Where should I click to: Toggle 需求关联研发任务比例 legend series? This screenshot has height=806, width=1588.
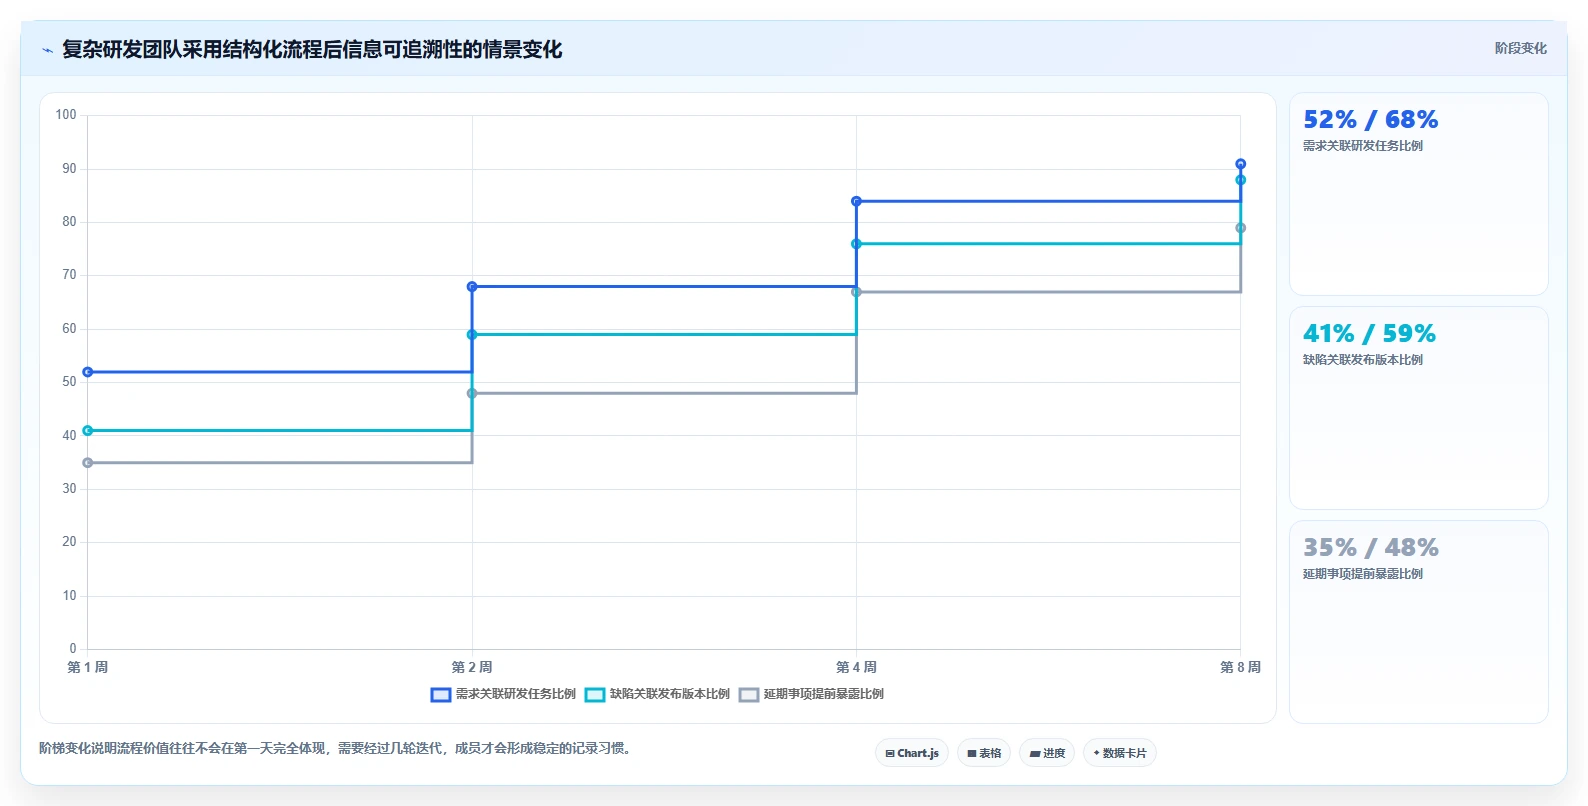[x=503, y=694]
